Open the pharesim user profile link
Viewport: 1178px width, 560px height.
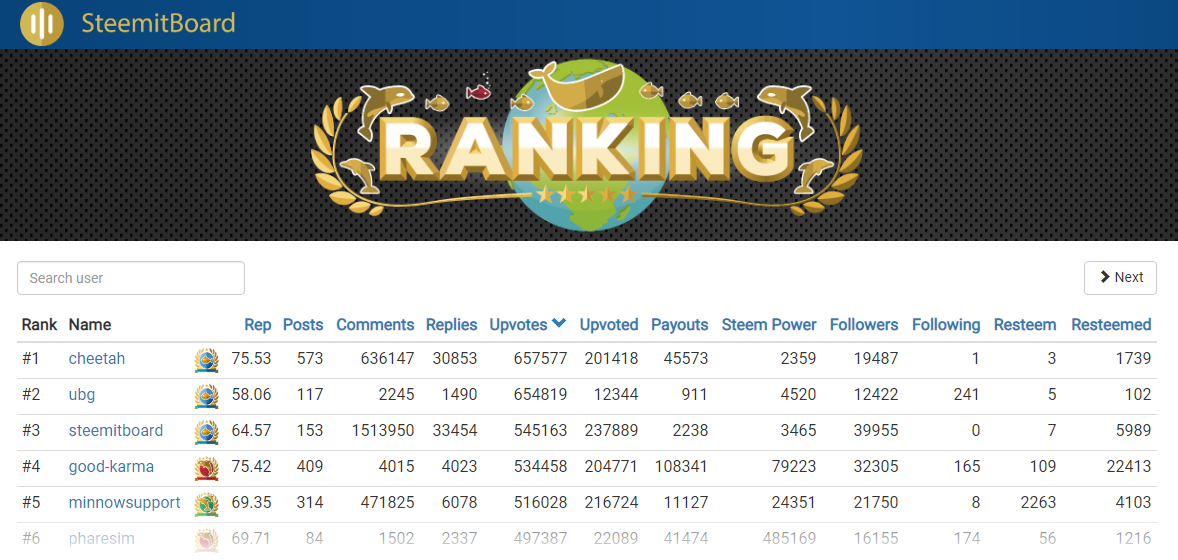pyautogui.click(x=101, y=538)
